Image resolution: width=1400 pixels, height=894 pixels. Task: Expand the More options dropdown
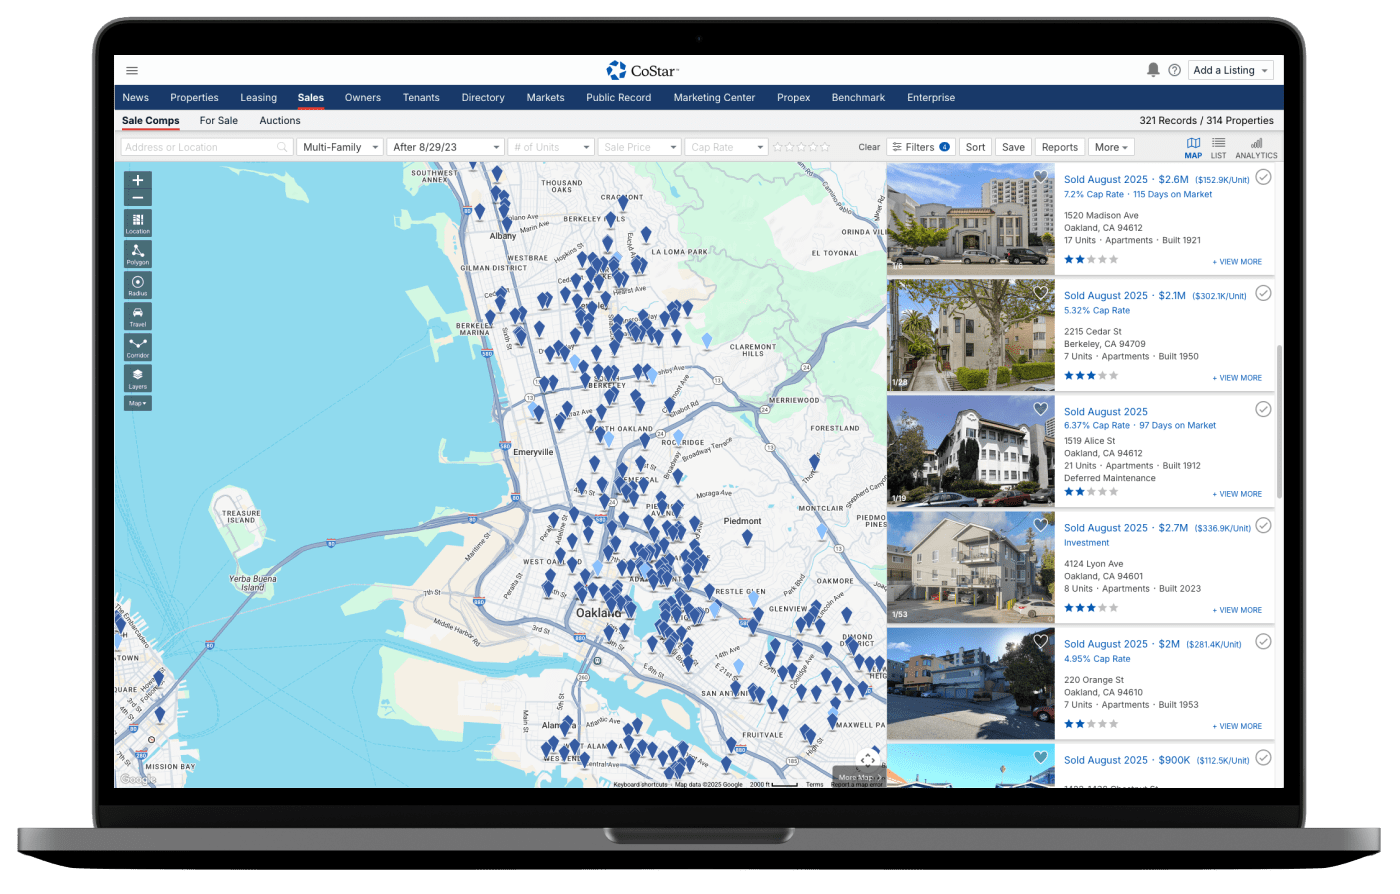point(1110,147)
